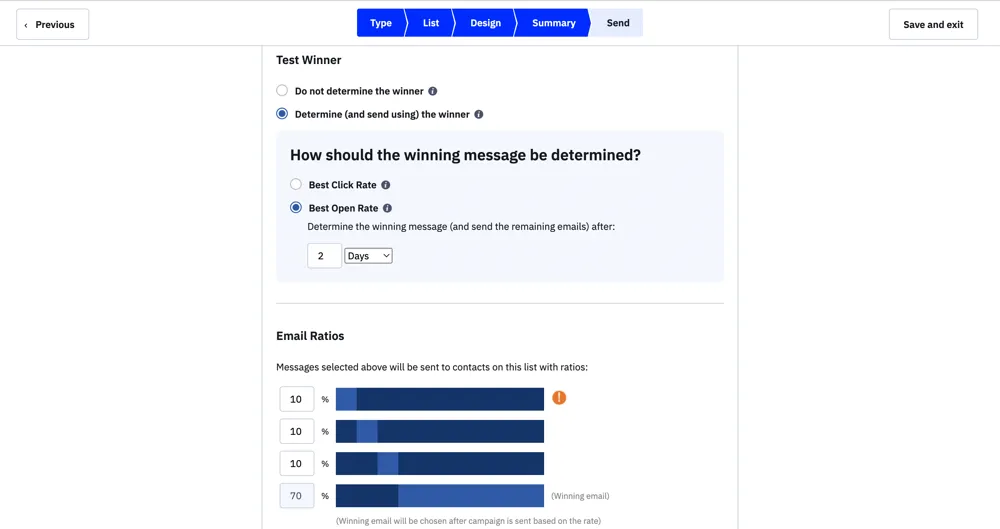
Task: Click the Previous button
Action: click(x=53, y=24)
